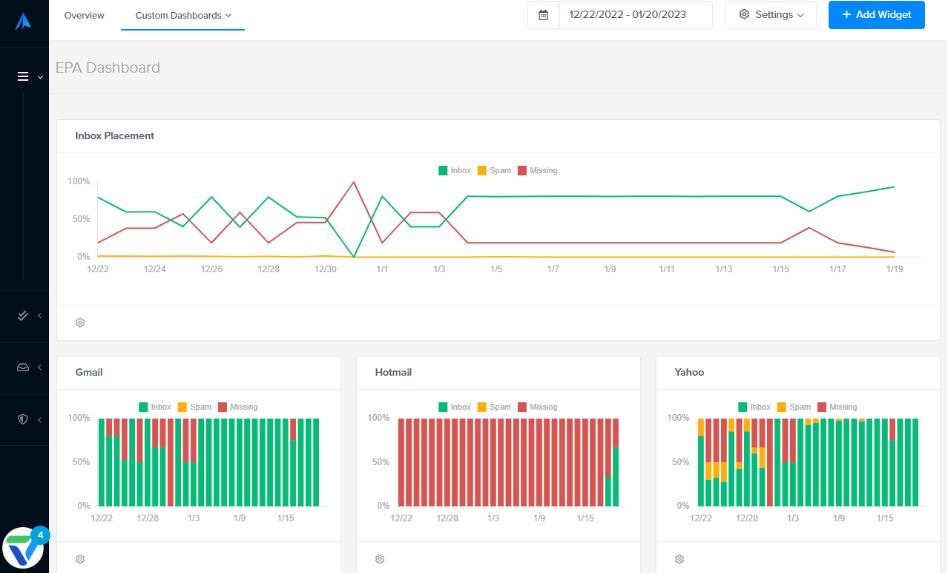The image size is (947, 573).
Task: Click the Add Widget button
Action: point(876,15)
